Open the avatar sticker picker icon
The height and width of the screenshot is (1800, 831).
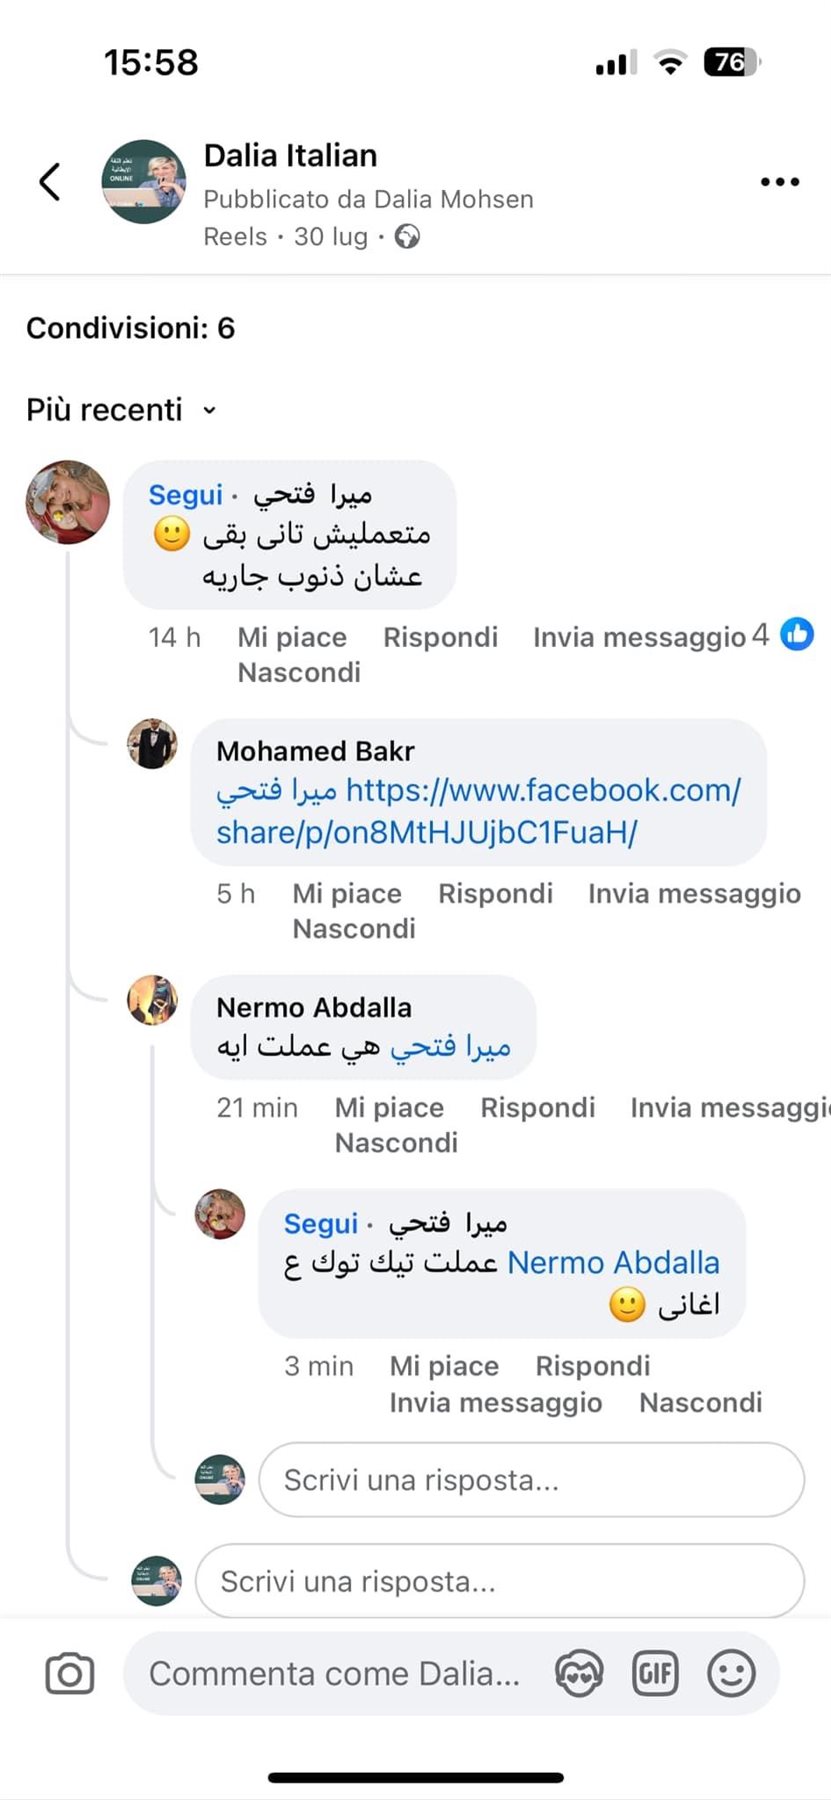pyautogui.click(x=580, y=1673)
